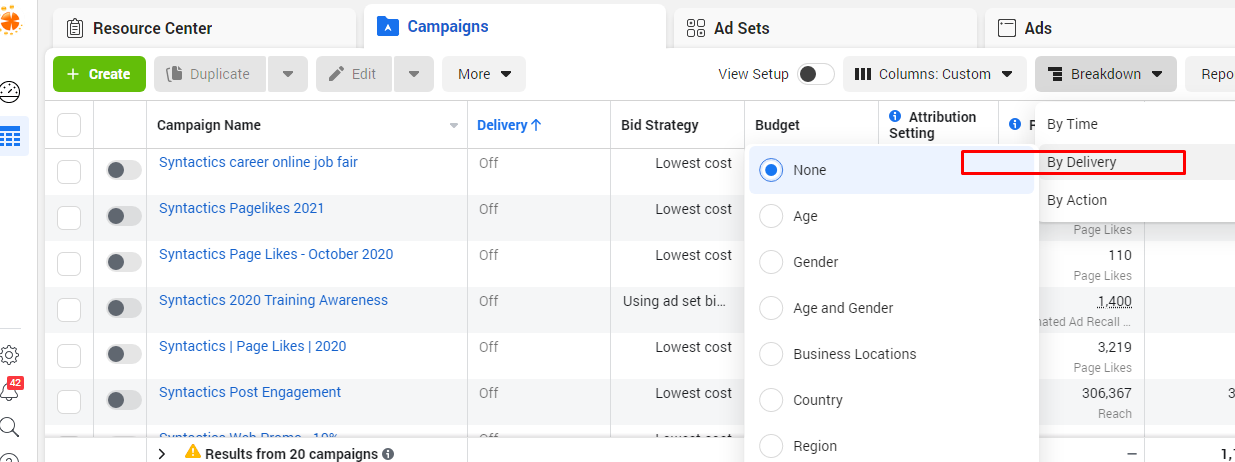Screen dimensions: 1235x462
Task: Choose By Delivery in Breakdown menu
Action: 1136,162
